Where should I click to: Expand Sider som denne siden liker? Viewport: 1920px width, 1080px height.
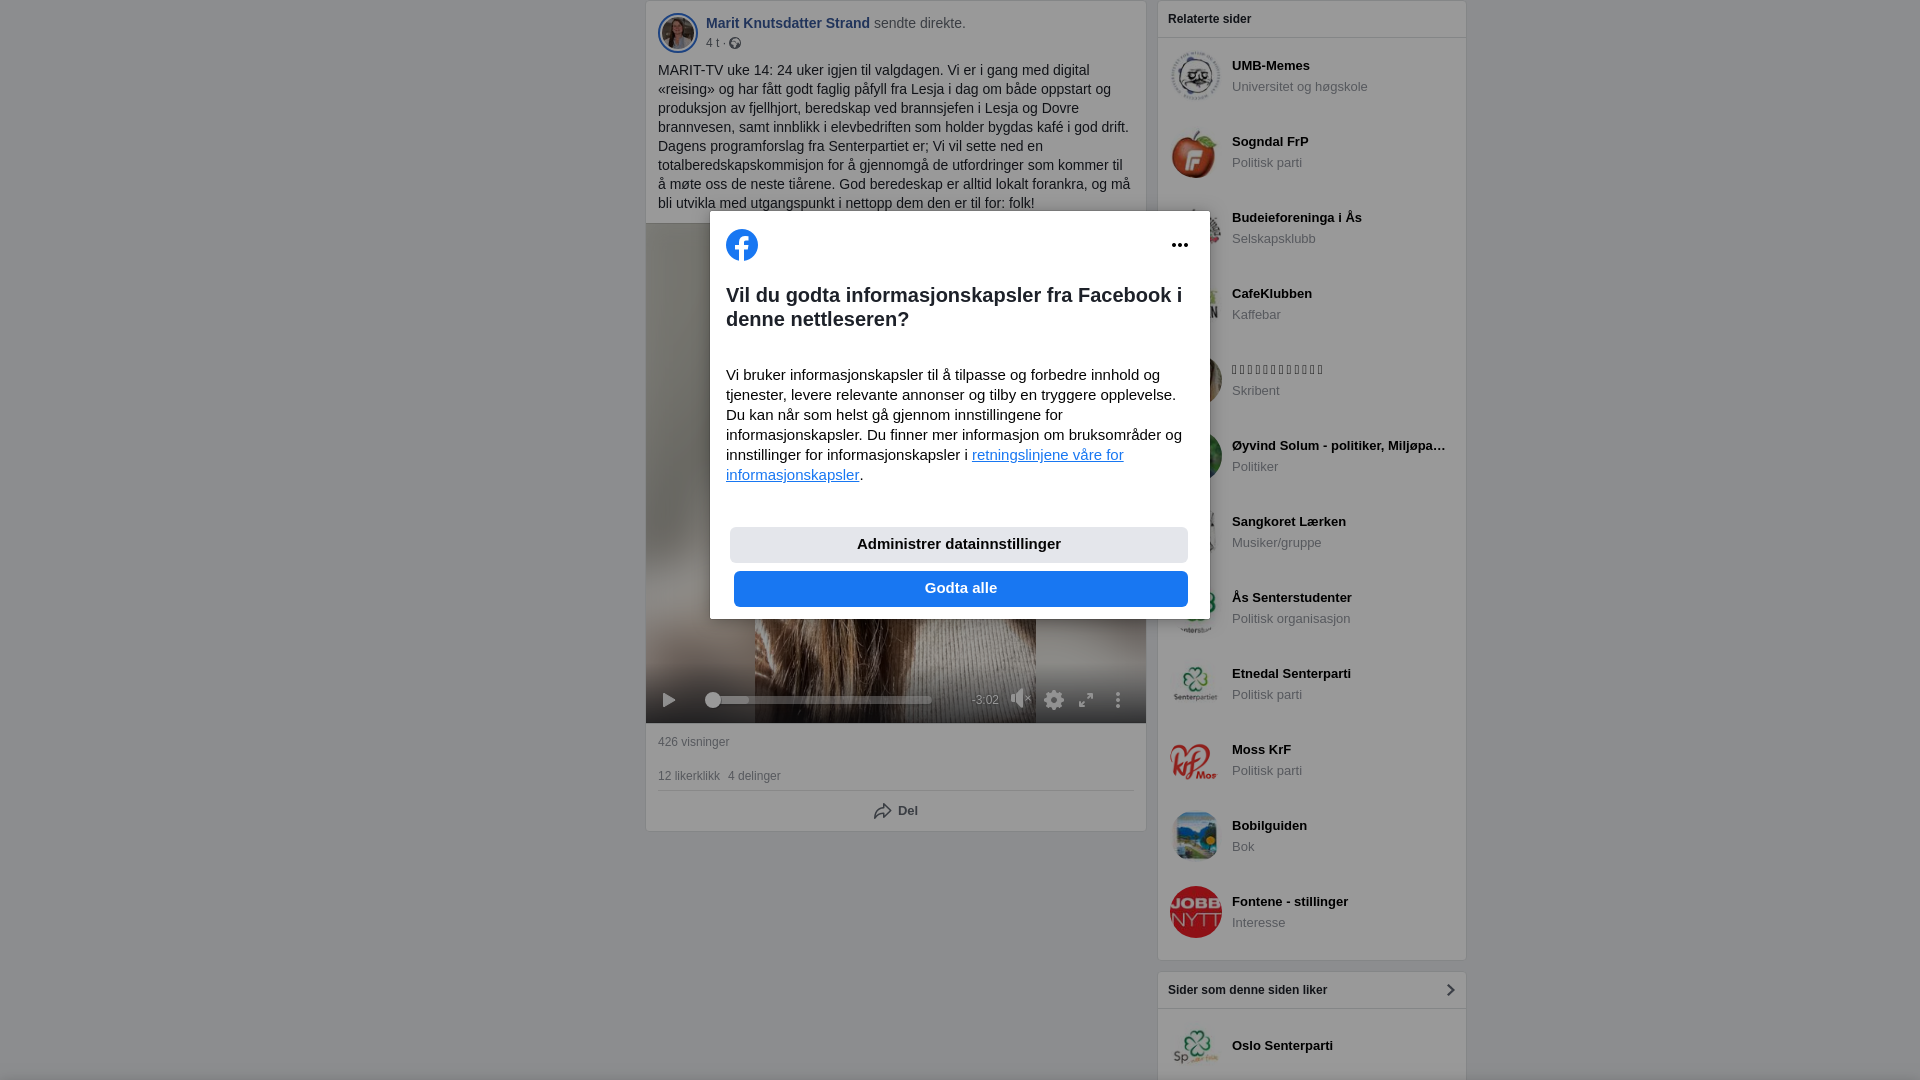tap(1312, 990)
